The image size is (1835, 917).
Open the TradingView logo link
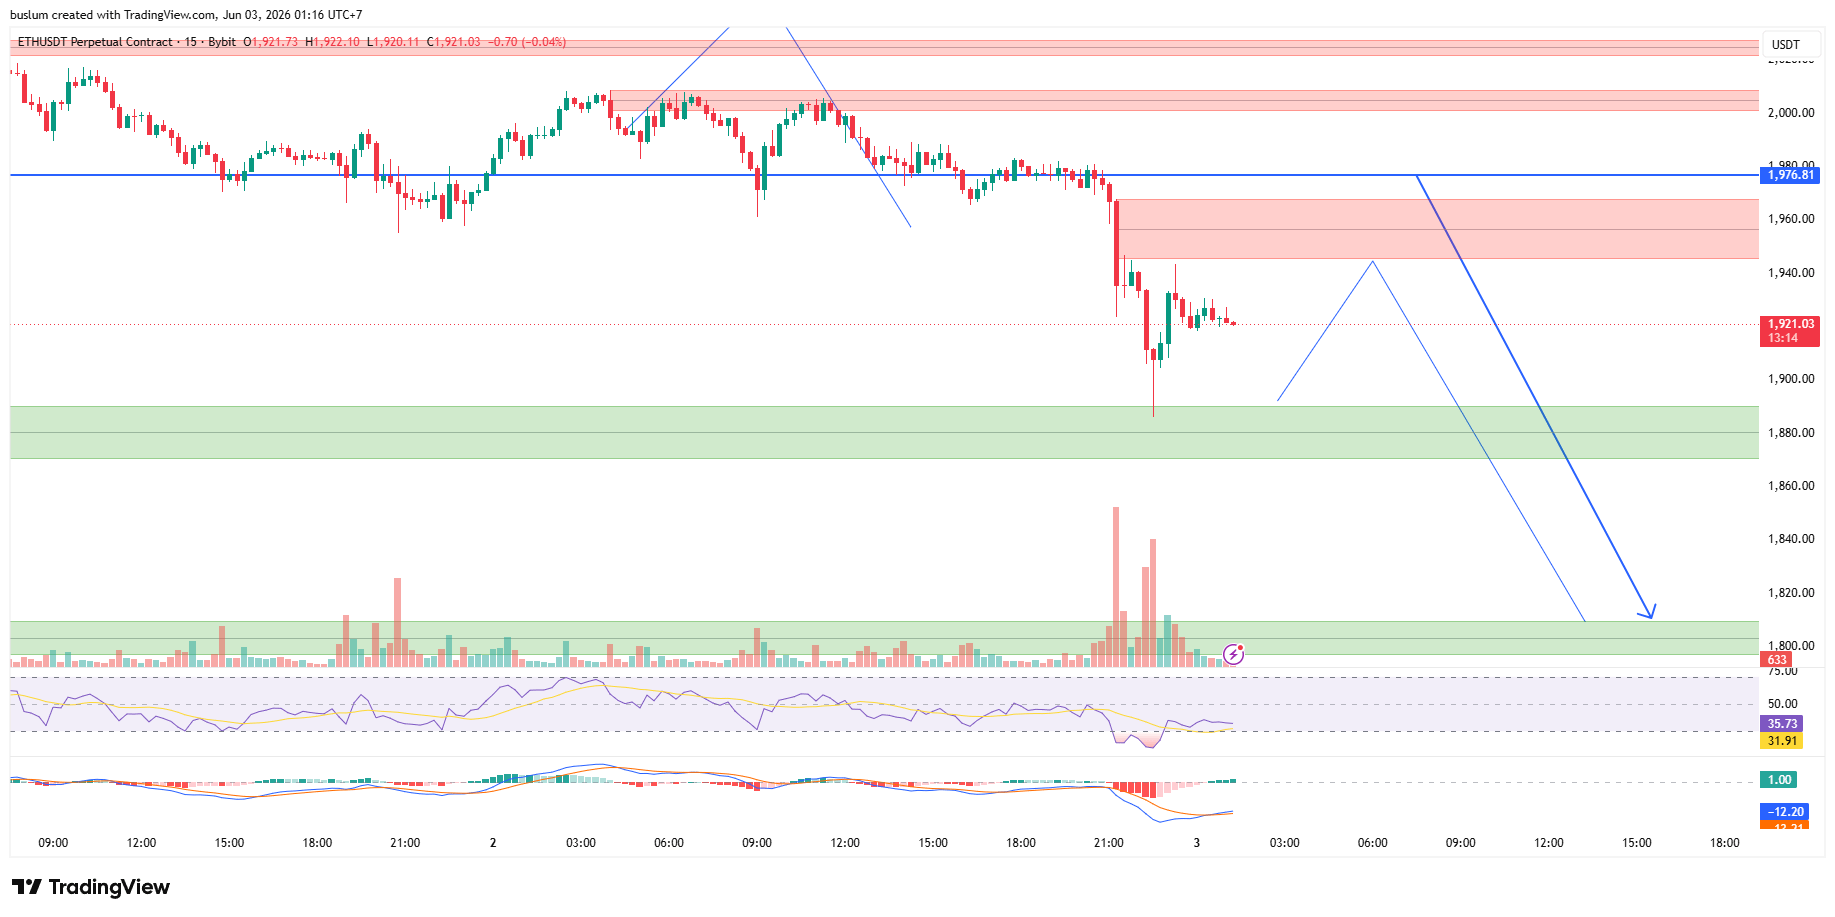(x=91, y=887)
